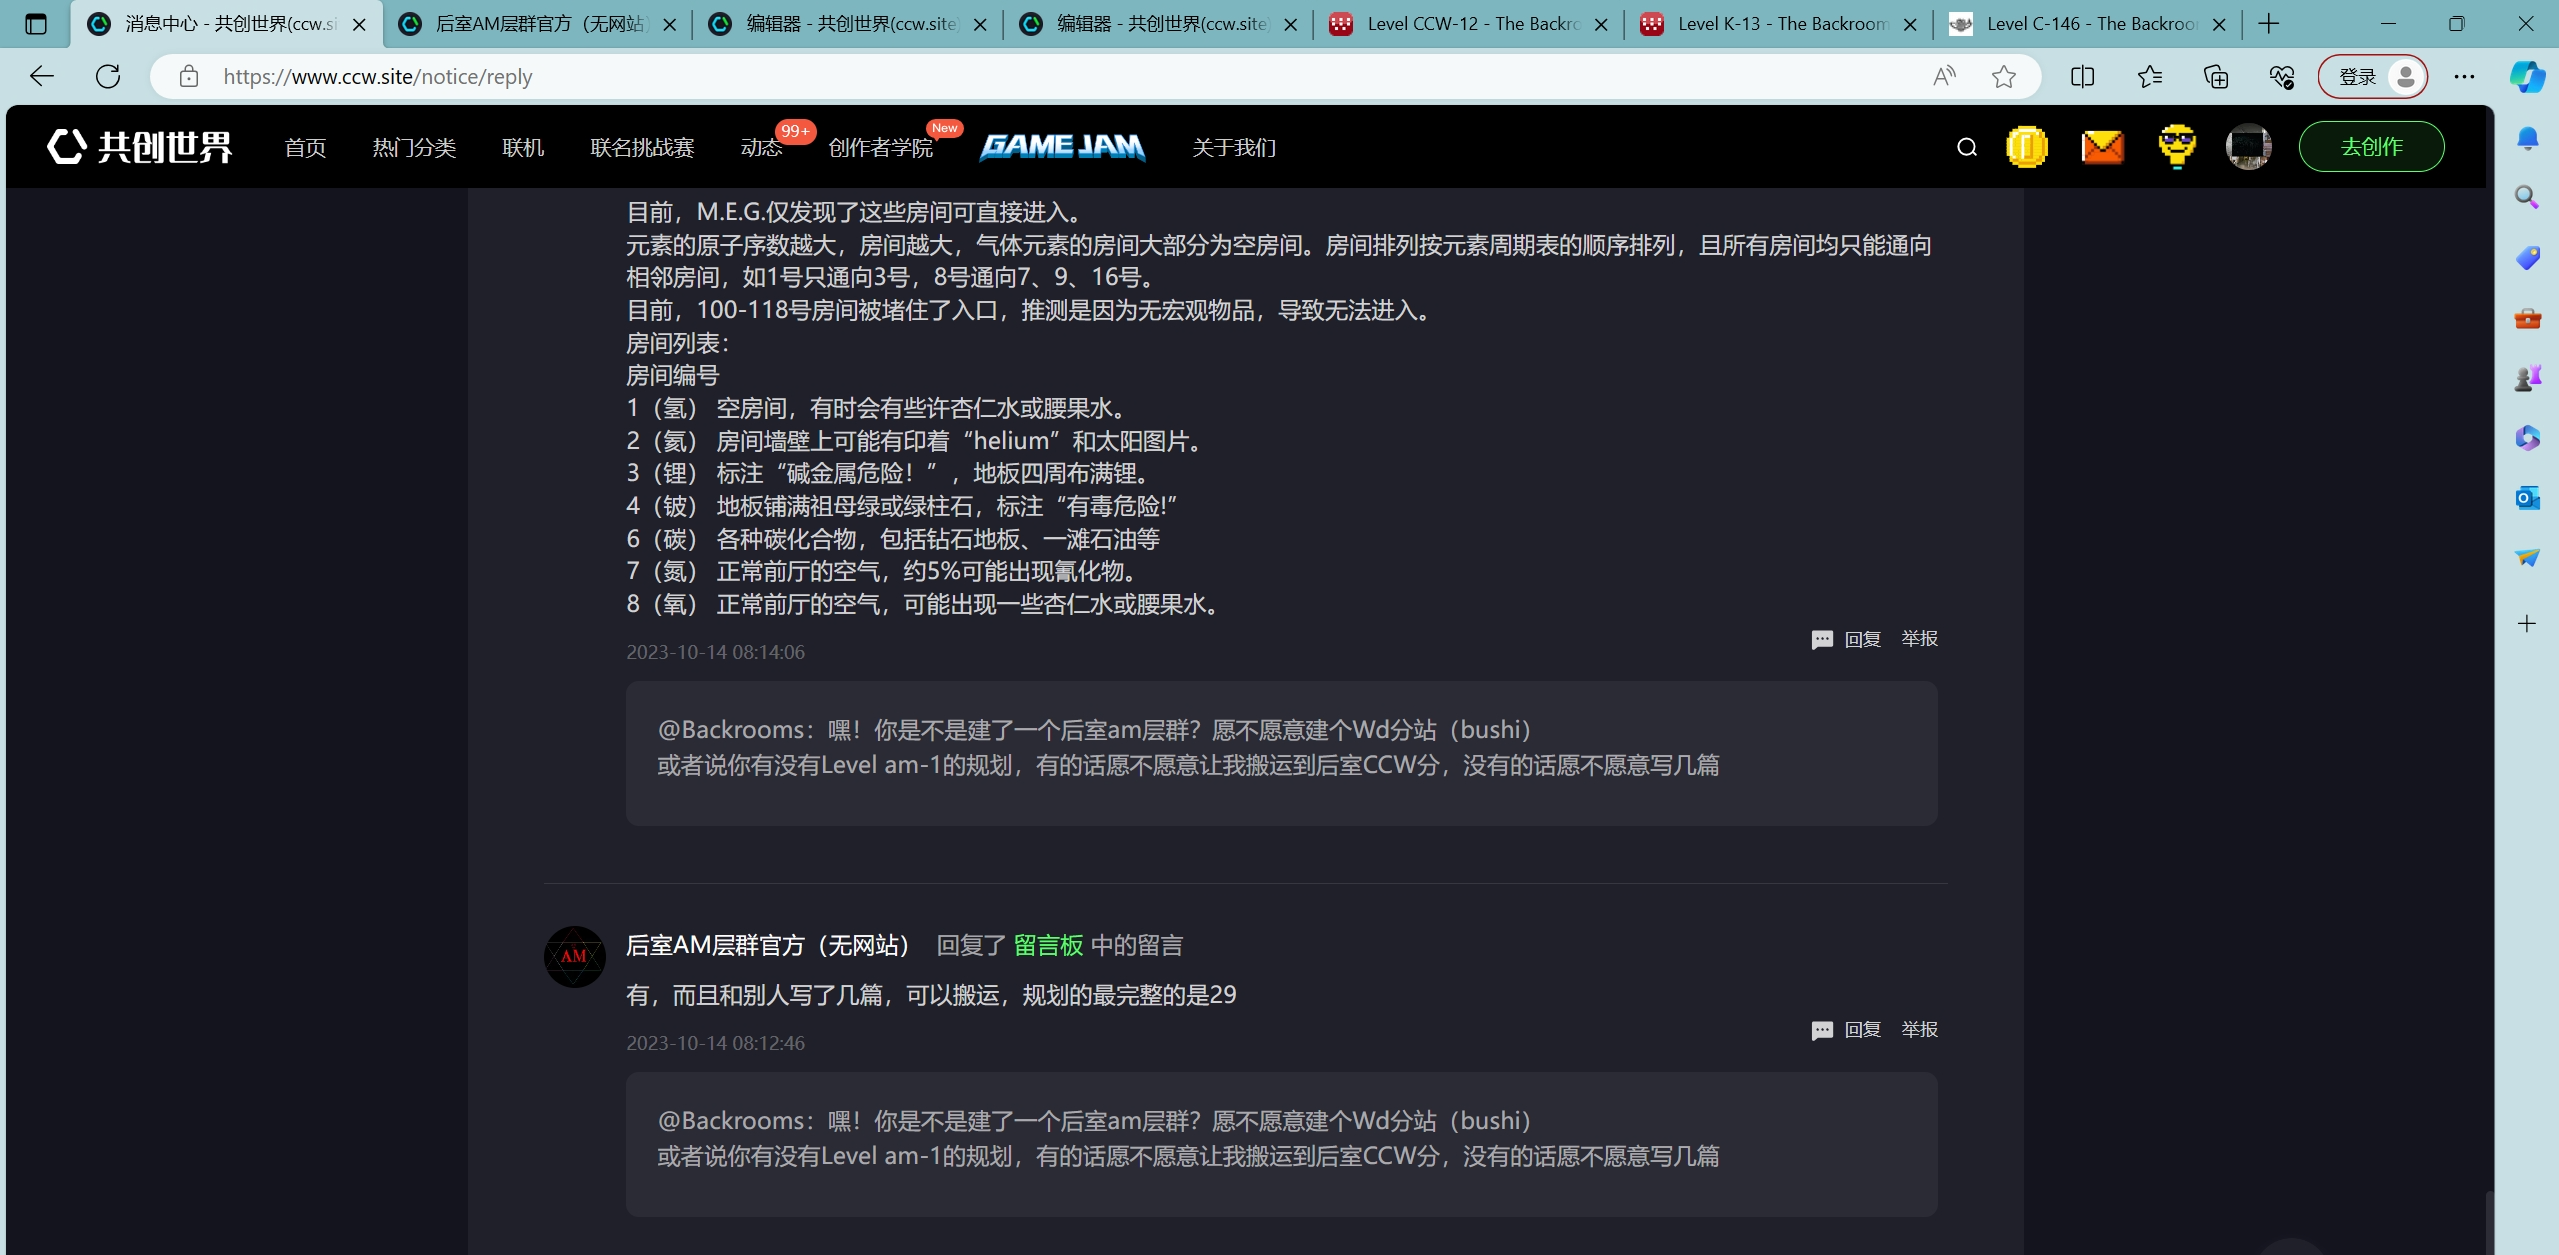Click the sunglasses emoji lightbulb icon
Image resolution: width=2559 pixels, height=1255 pixels.
tap(2177, 147)
